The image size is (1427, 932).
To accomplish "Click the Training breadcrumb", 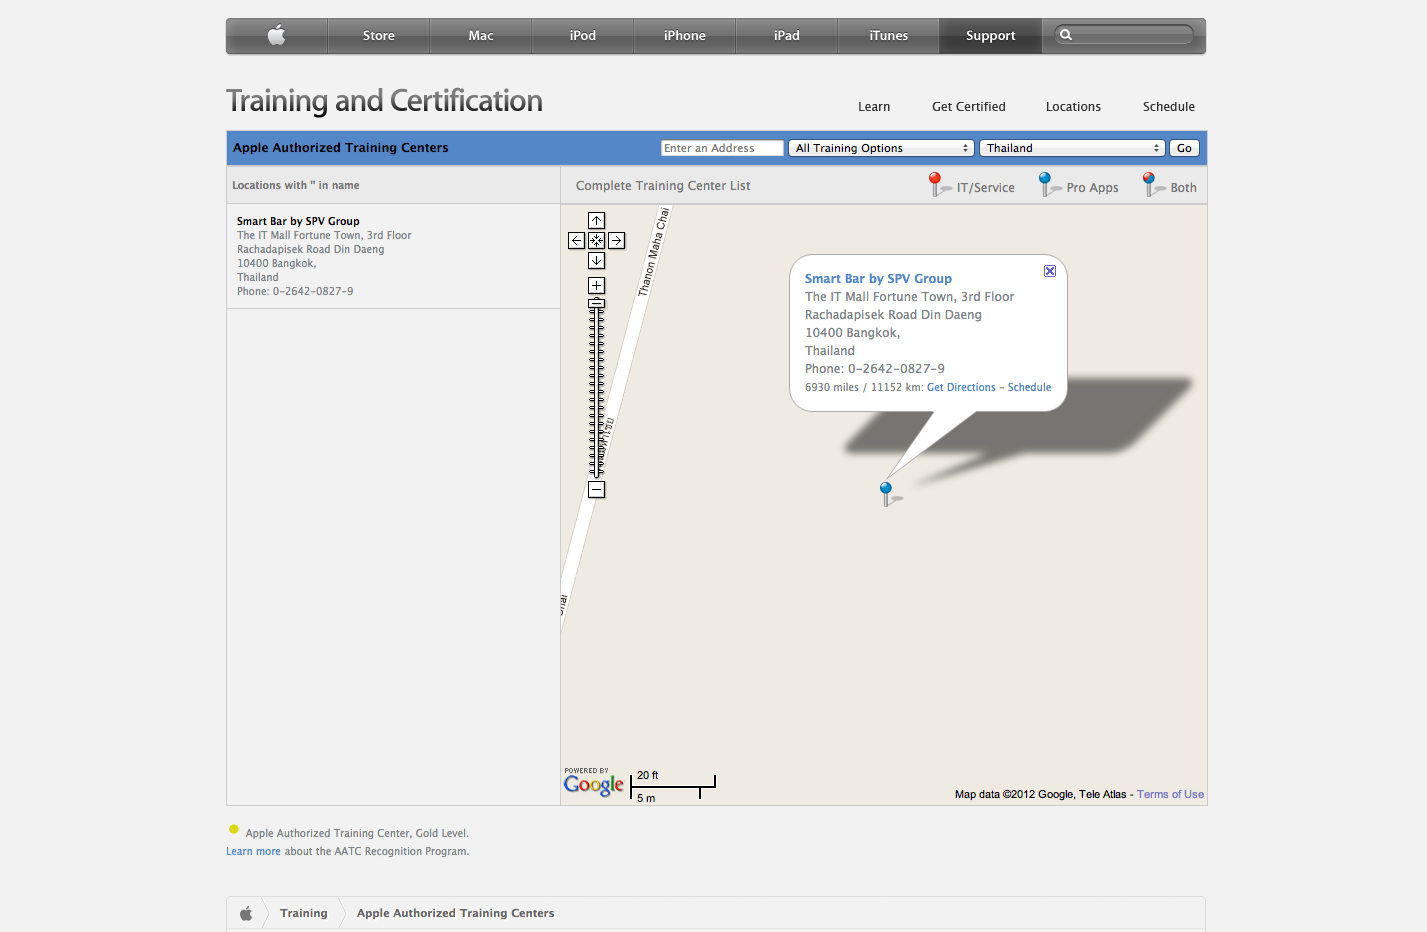I will click(x=304, y=913).
